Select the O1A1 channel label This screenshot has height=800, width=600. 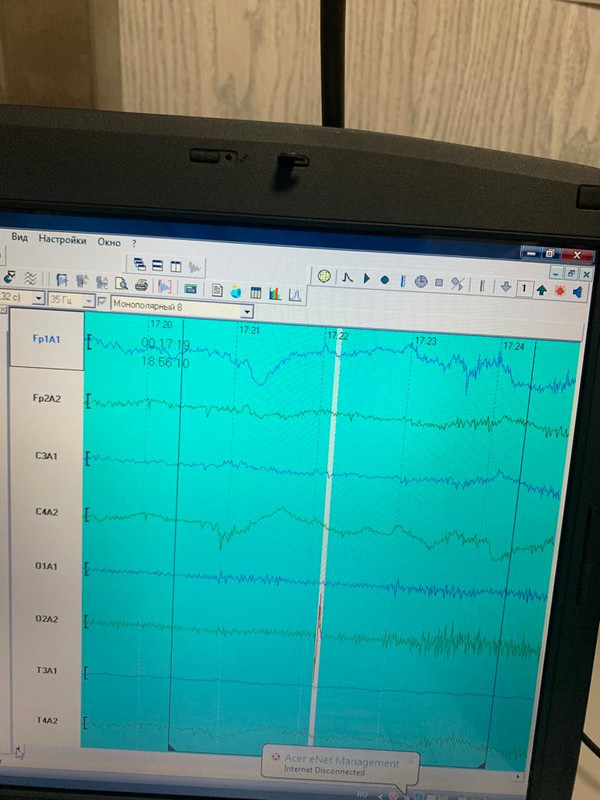point(46,566)
